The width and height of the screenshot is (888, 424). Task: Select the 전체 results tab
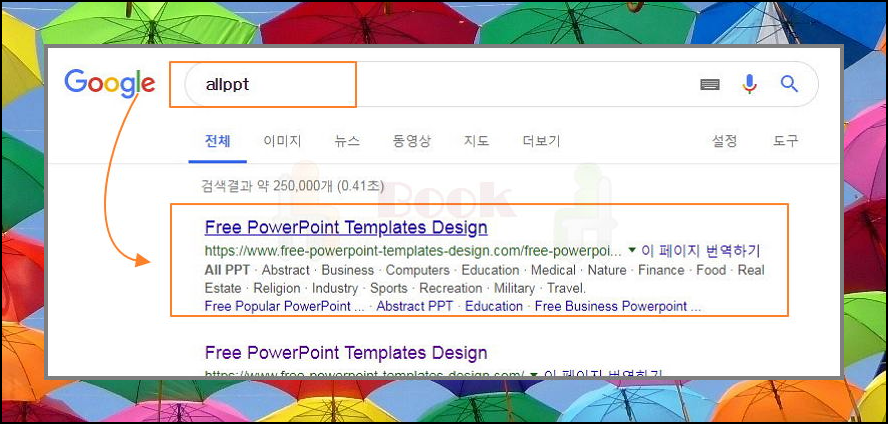[217, 141]
